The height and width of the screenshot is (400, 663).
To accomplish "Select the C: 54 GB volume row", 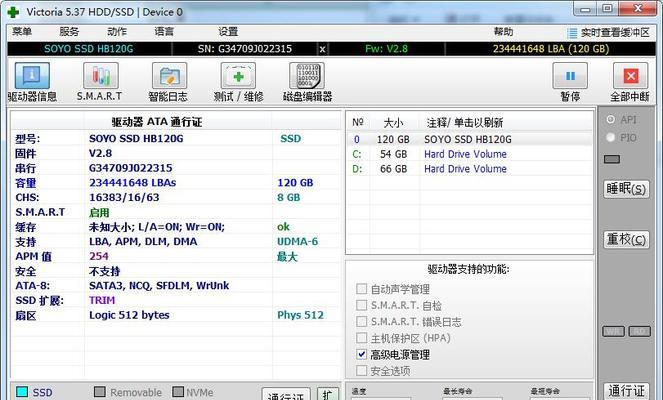I will coord(469,154).
